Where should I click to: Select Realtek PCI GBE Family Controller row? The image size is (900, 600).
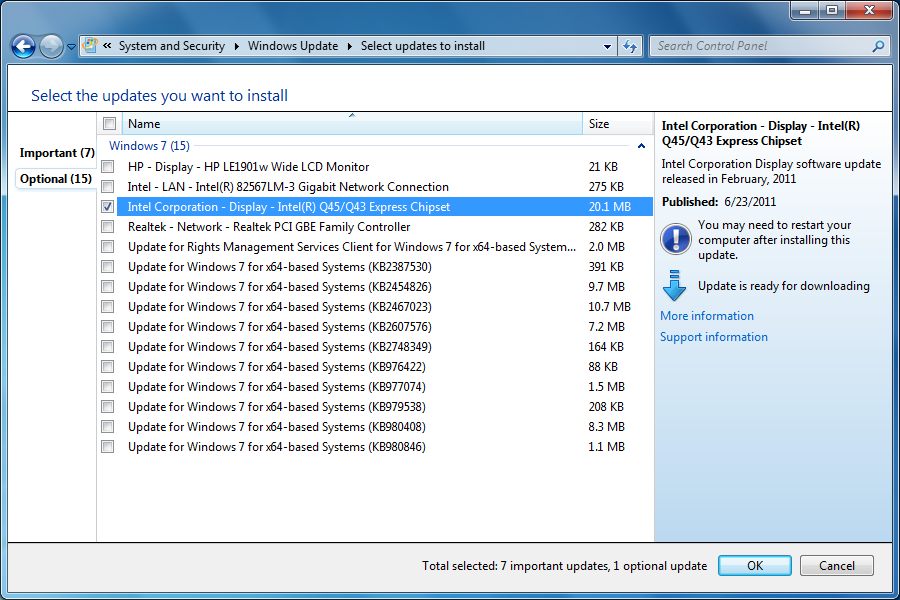click(385, 227)
